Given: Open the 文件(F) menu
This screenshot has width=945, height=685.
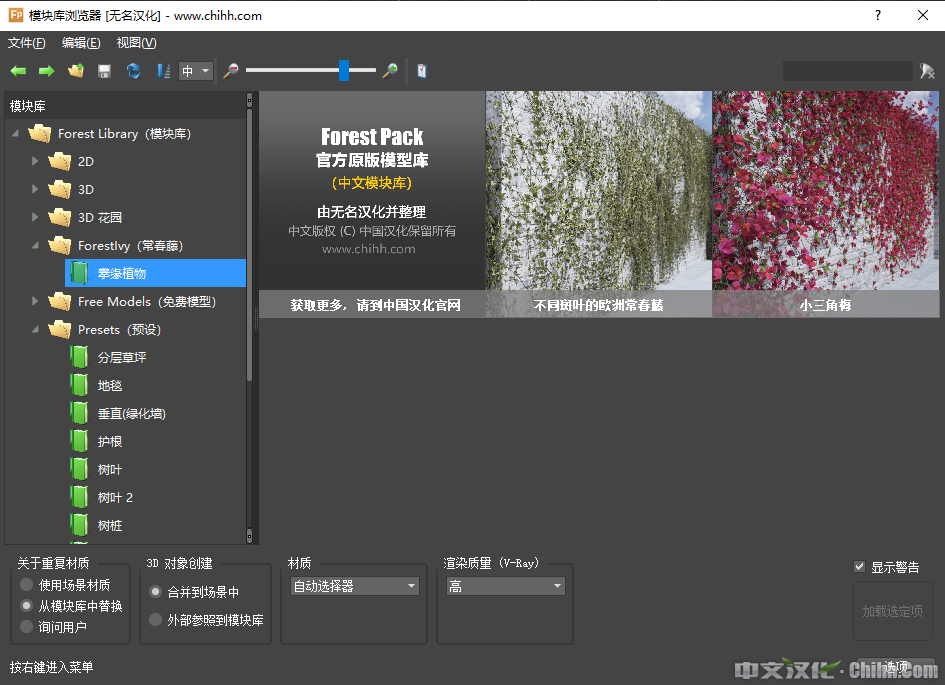Looking at the screenshot, I should (x=27, y=43).
